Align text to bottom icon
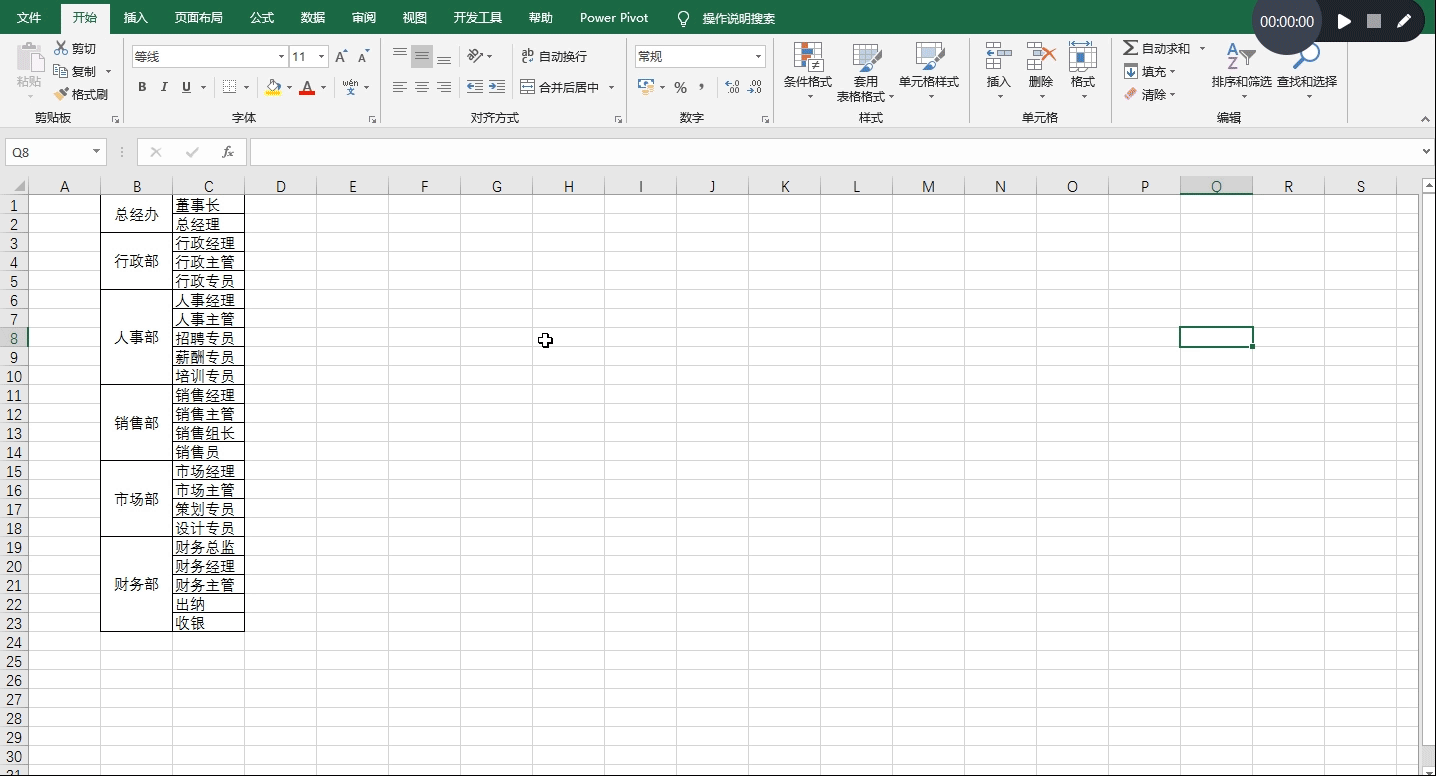The width and height of the screenshot is (1436, 776). (x=444, y=57)
